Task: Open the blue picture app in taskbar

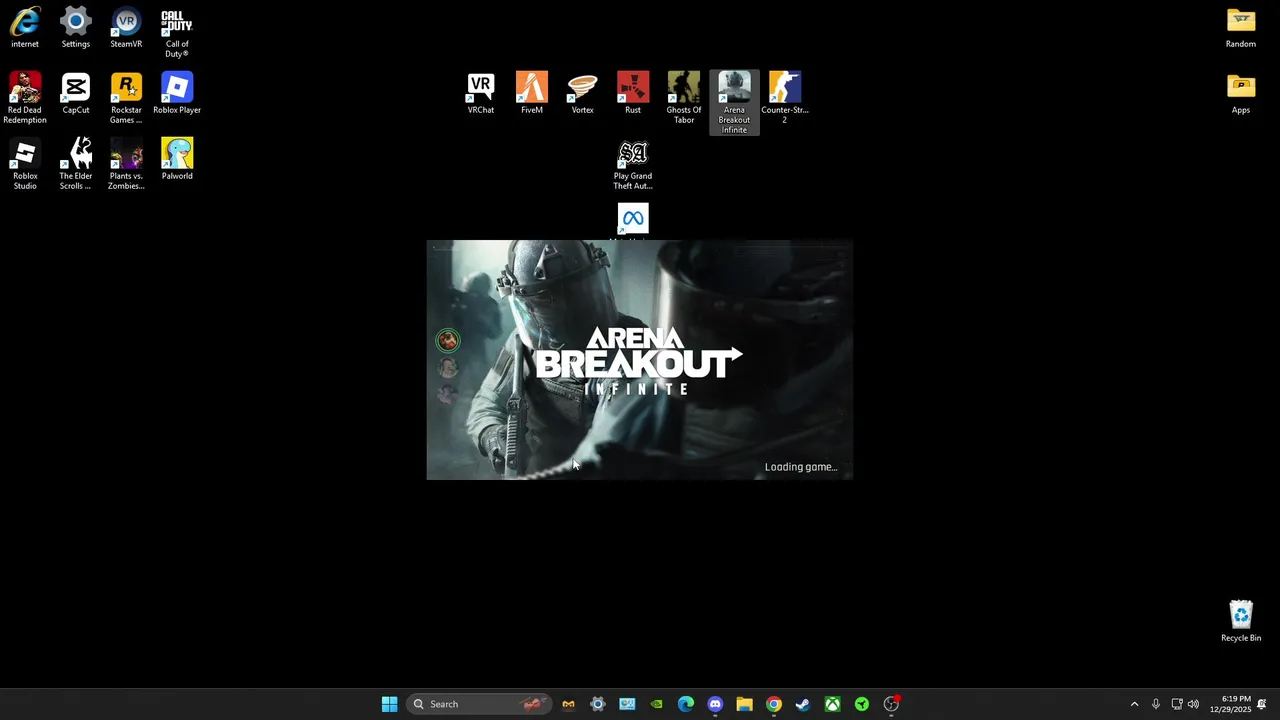Action: pyautogui.click(x=627, y=704)
